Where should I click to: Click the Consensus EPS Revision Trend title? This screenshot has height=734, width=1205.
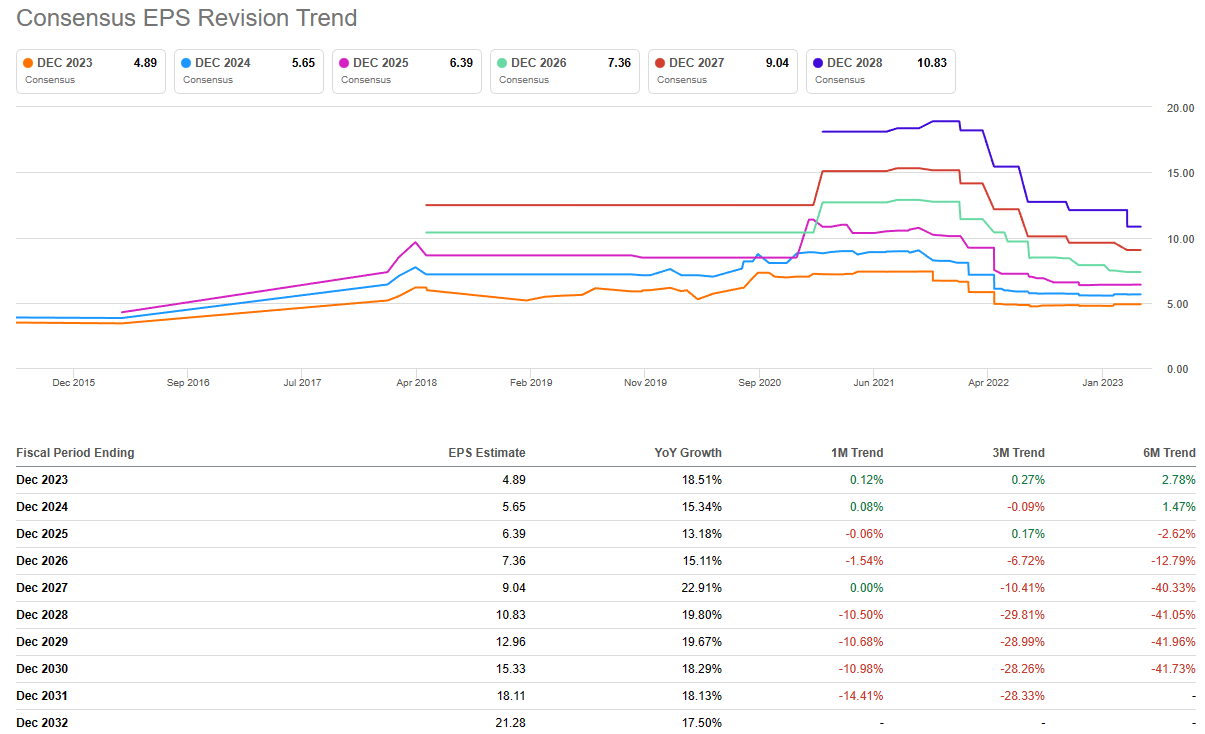[187, 18]
